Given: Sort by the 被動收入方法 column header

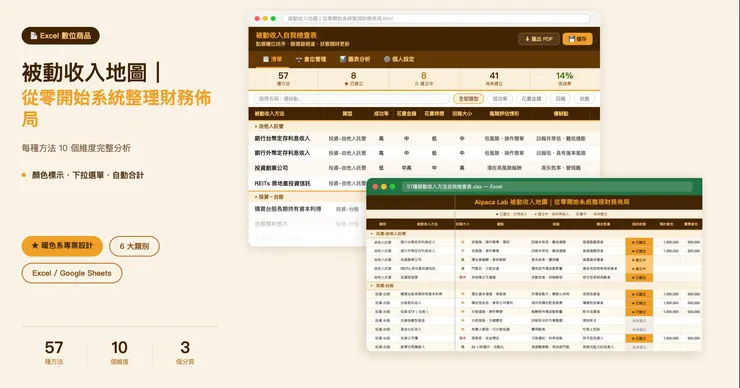Looking at the screenshot, I should click(269, 114).
